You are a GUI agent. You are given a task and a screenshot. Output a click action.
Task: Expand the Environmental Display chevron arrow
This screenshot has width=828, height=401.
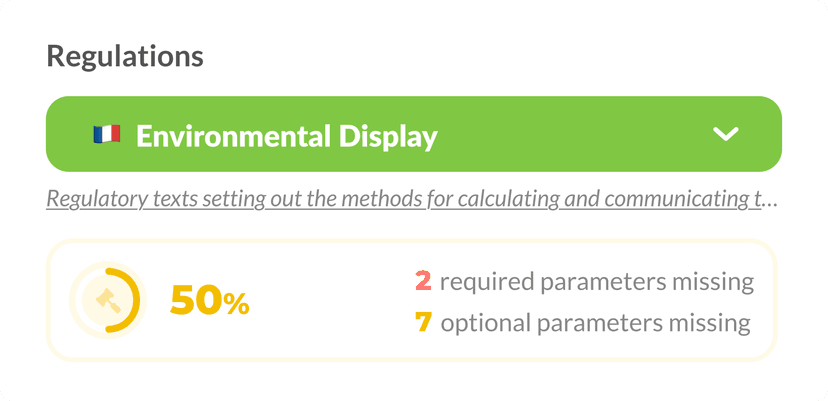[x=726, y=134]
